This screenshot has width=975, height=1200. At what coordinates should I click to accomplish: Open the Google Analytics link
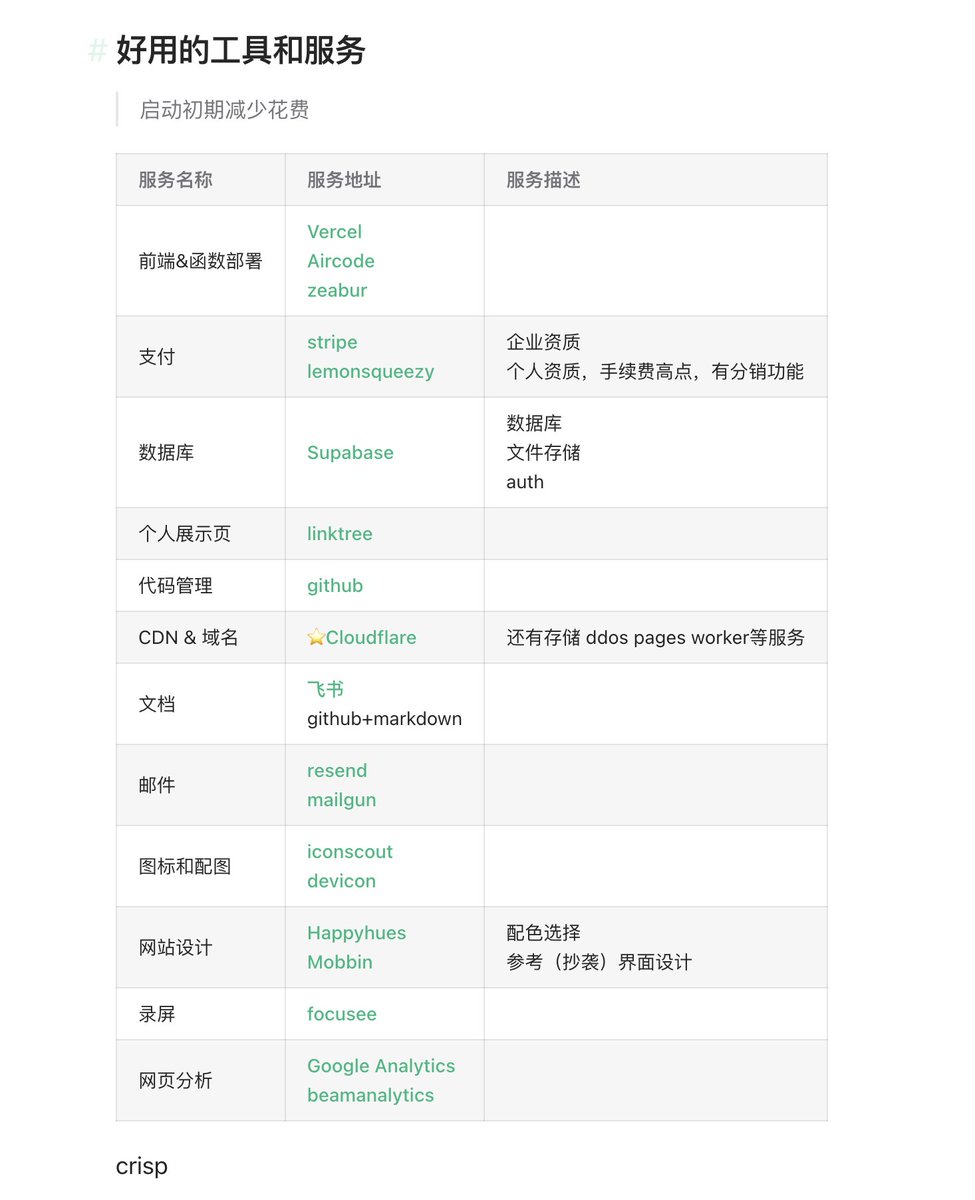381,1066
